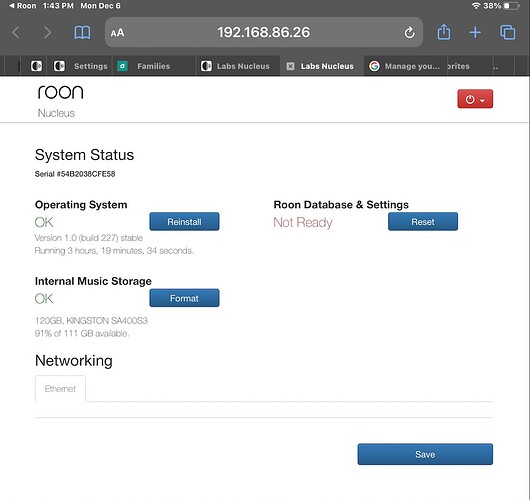Return to Roon app via status bar
Viewport: 530px width, 500px height.
click(23, 6)
